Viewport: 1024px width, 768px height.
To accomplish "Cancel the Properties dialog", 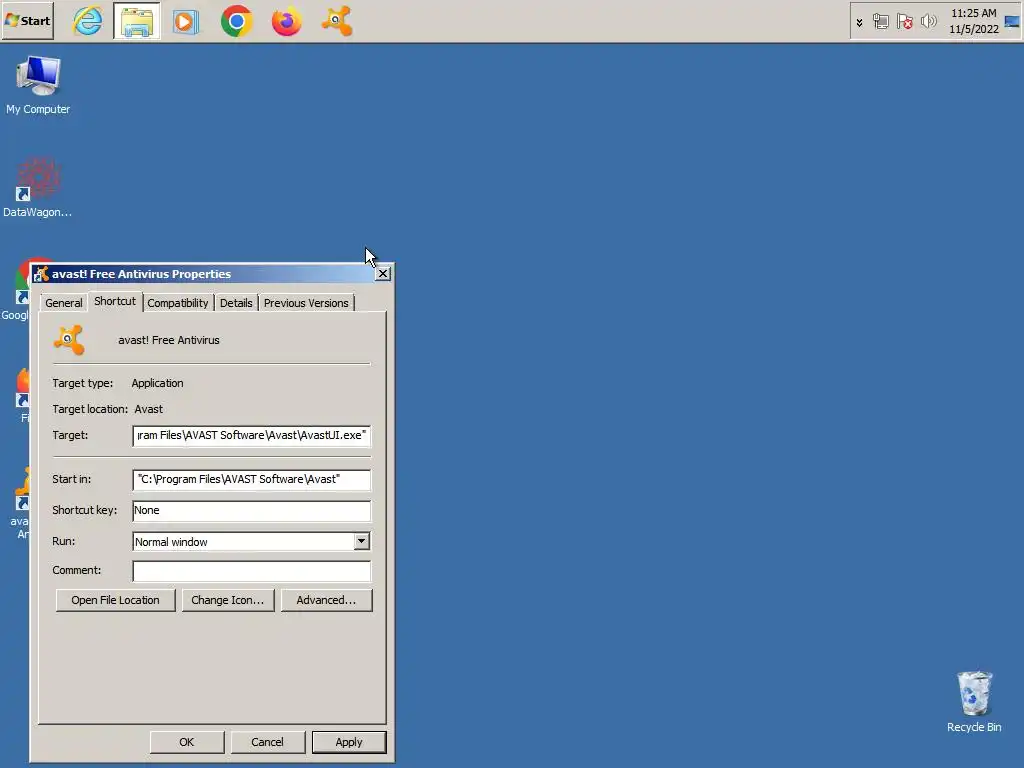I will (268, 742).
